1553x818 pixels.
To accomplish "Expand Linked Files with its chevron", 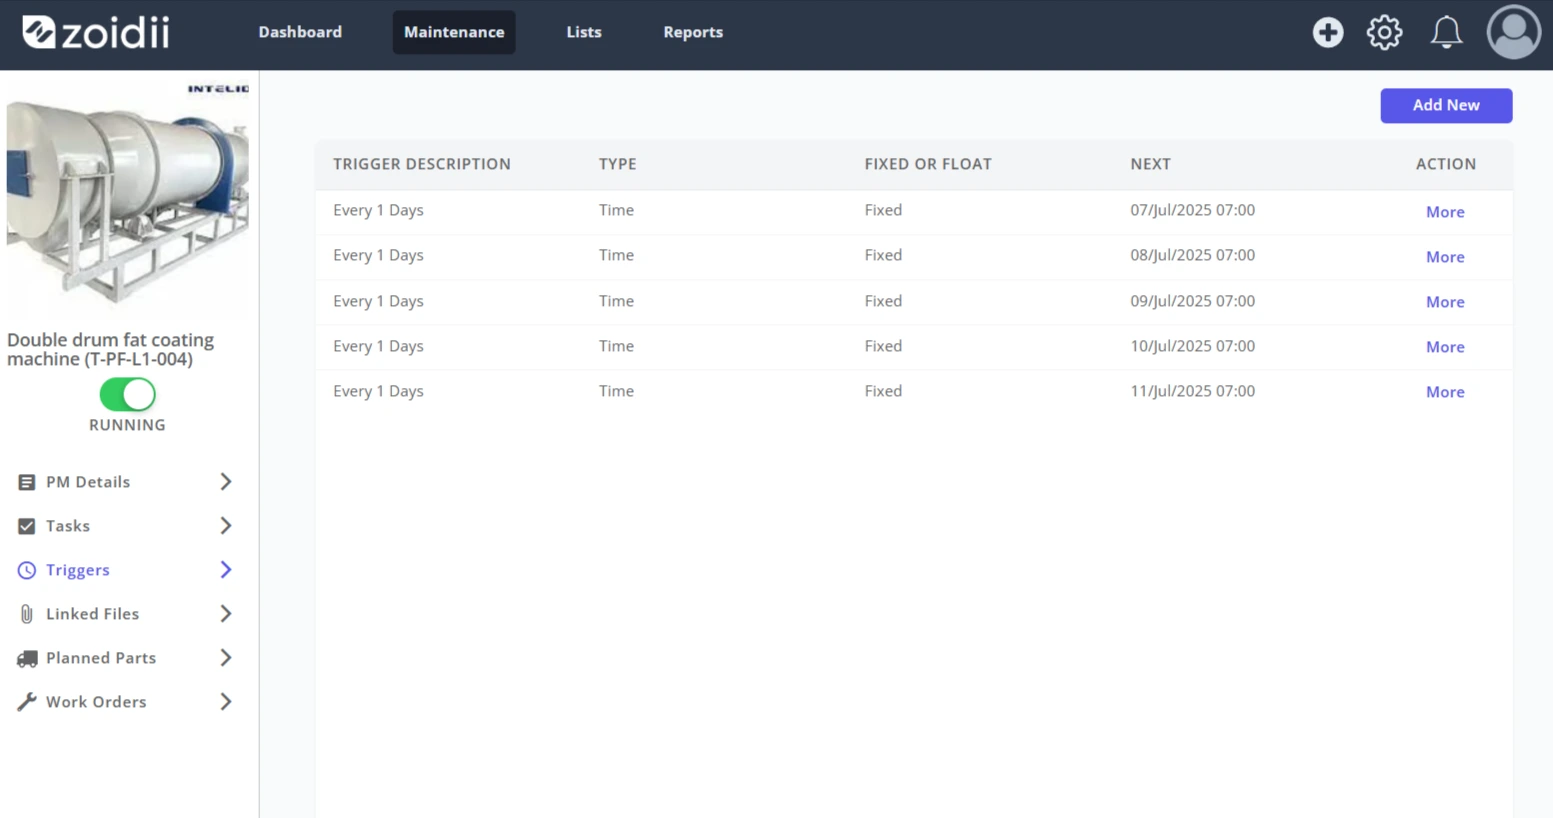I will [226, 614].
